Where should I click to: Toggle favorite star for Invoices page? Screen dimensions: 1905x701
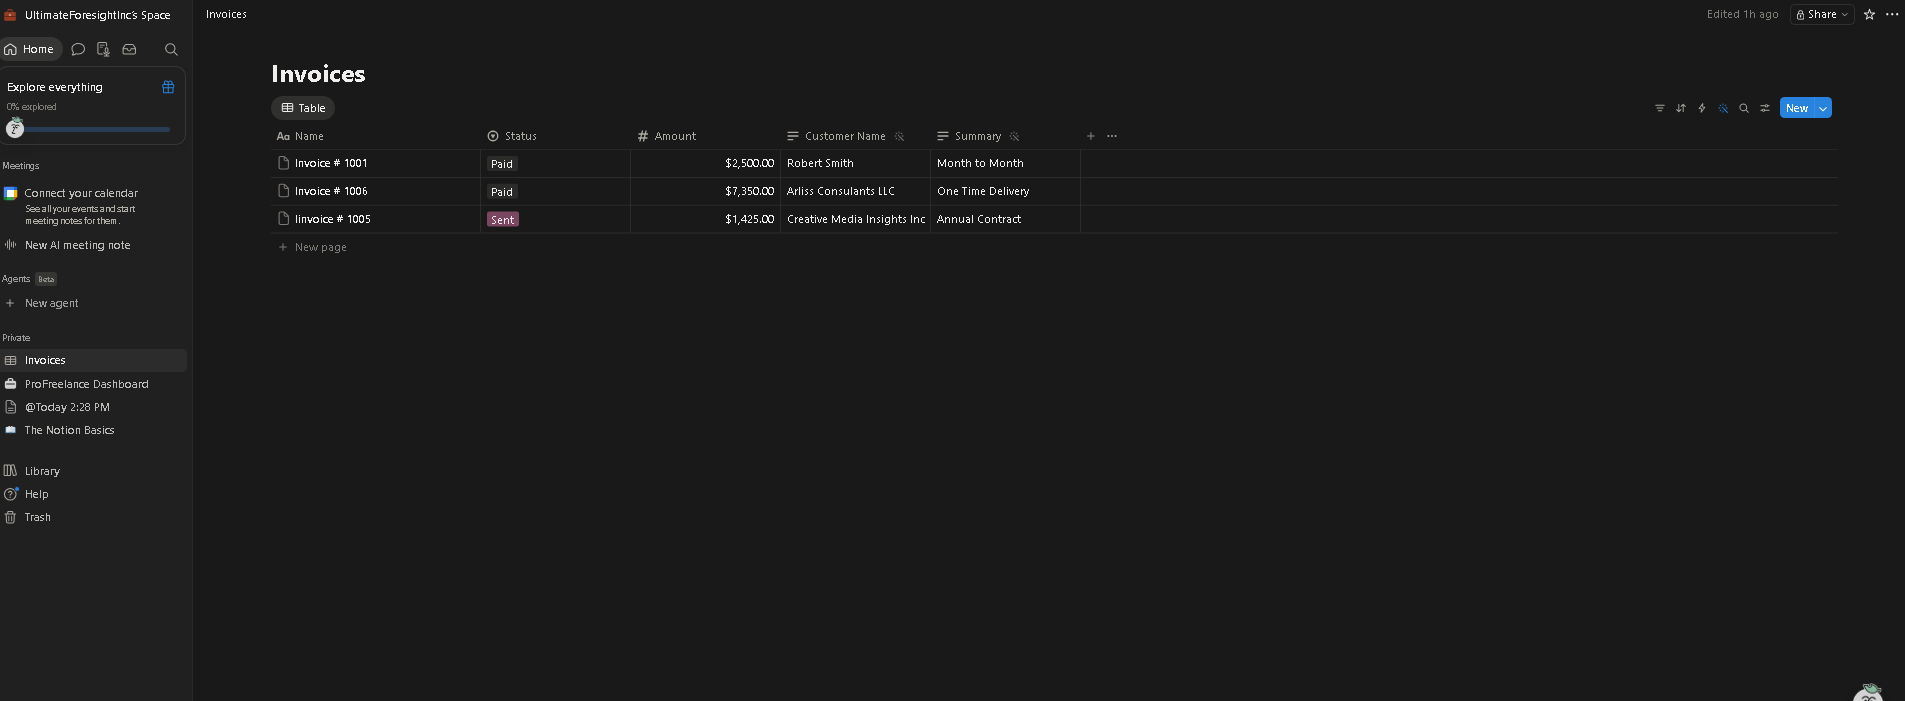1869,14
